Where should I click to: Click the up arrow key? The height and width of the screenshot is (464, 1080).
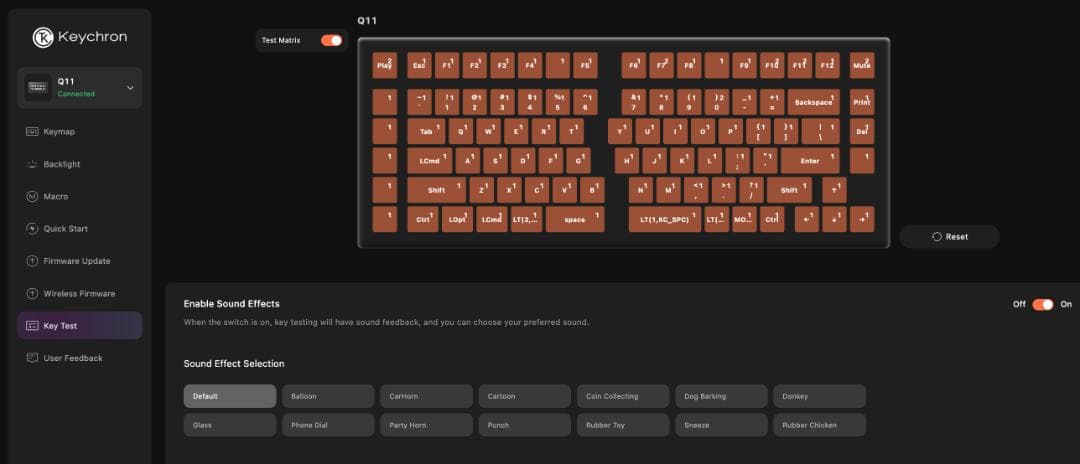(834, 190)
